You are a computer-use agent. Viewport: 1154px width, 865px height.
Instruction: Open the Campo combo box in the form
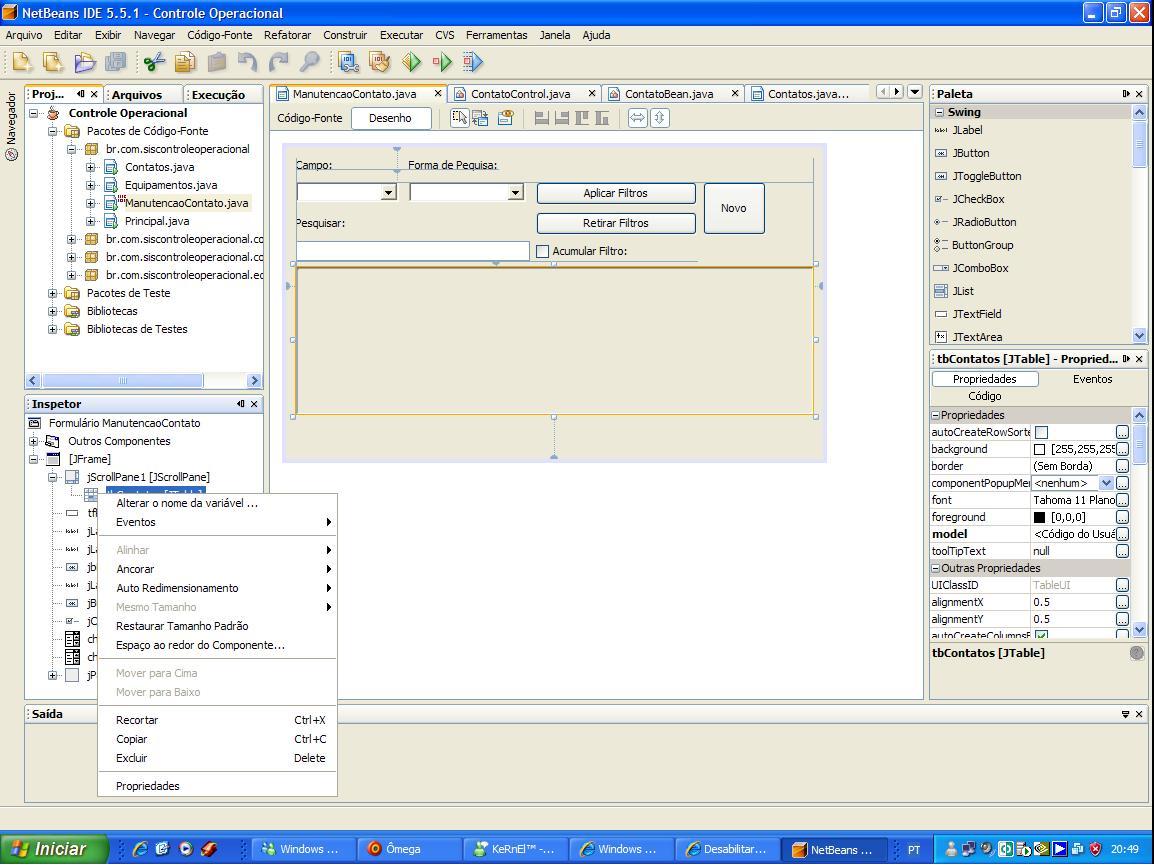389,193
